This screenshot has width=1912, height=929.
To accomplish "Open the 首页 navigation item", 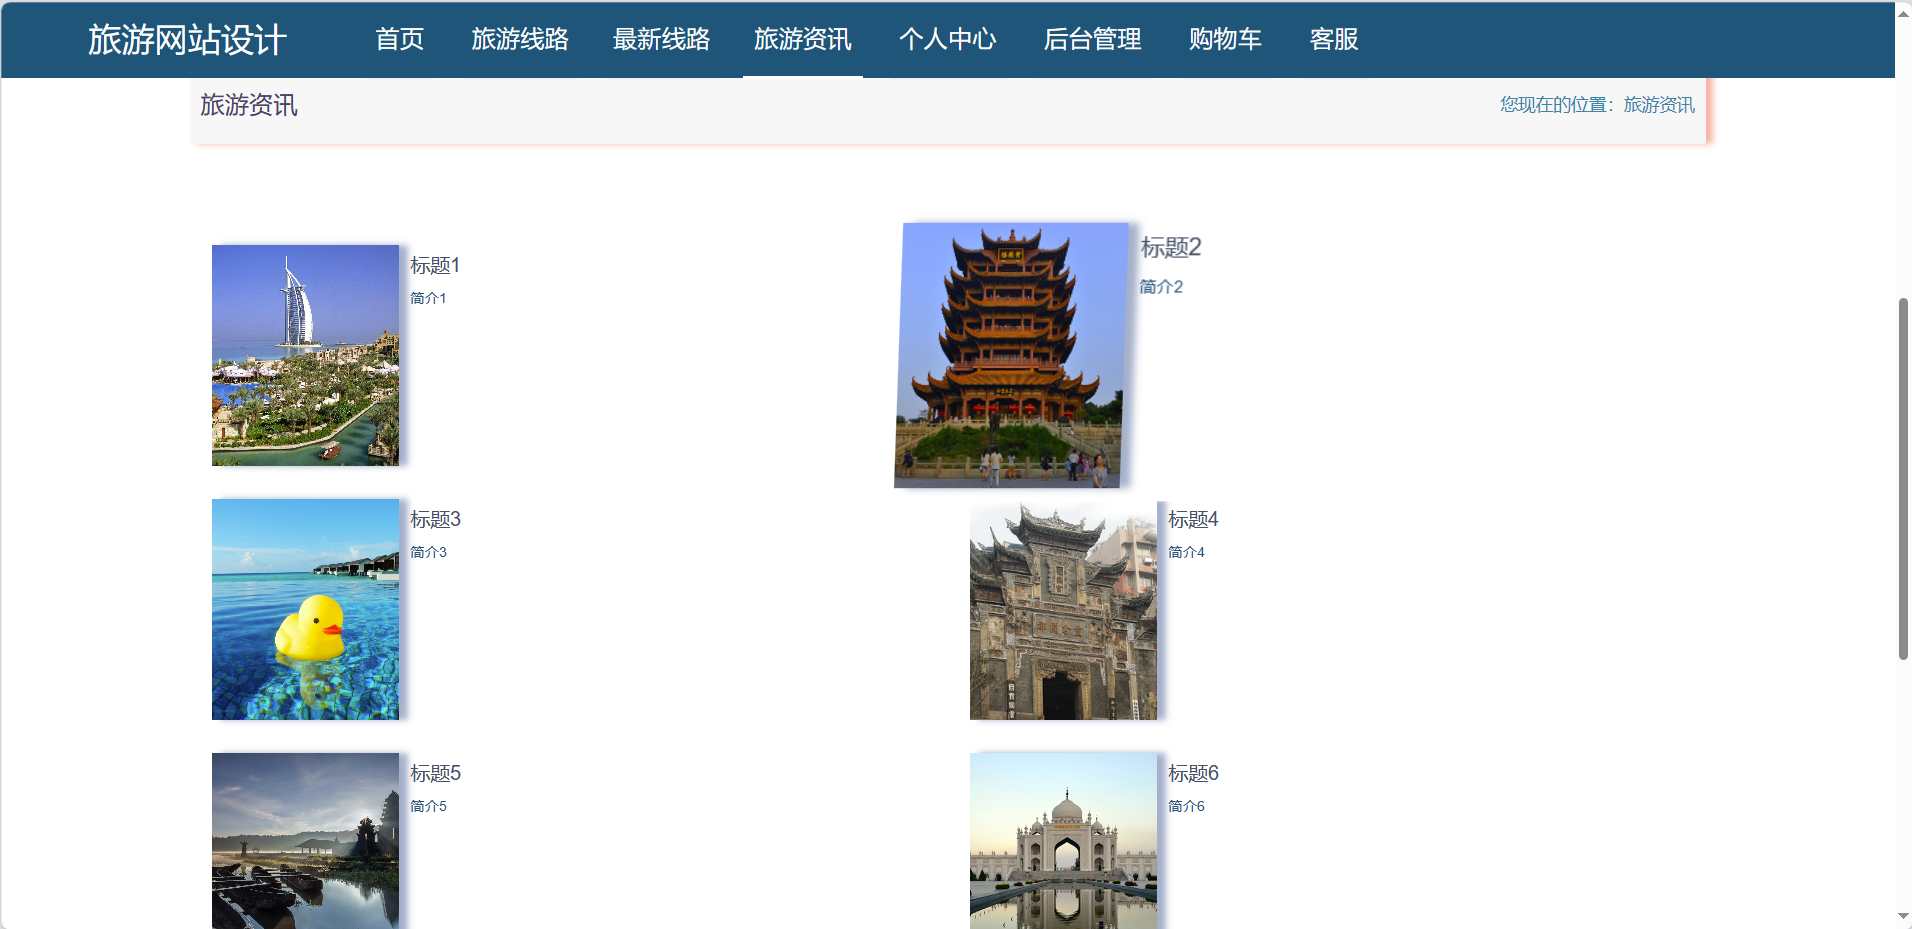I will [x=398, y=40].
